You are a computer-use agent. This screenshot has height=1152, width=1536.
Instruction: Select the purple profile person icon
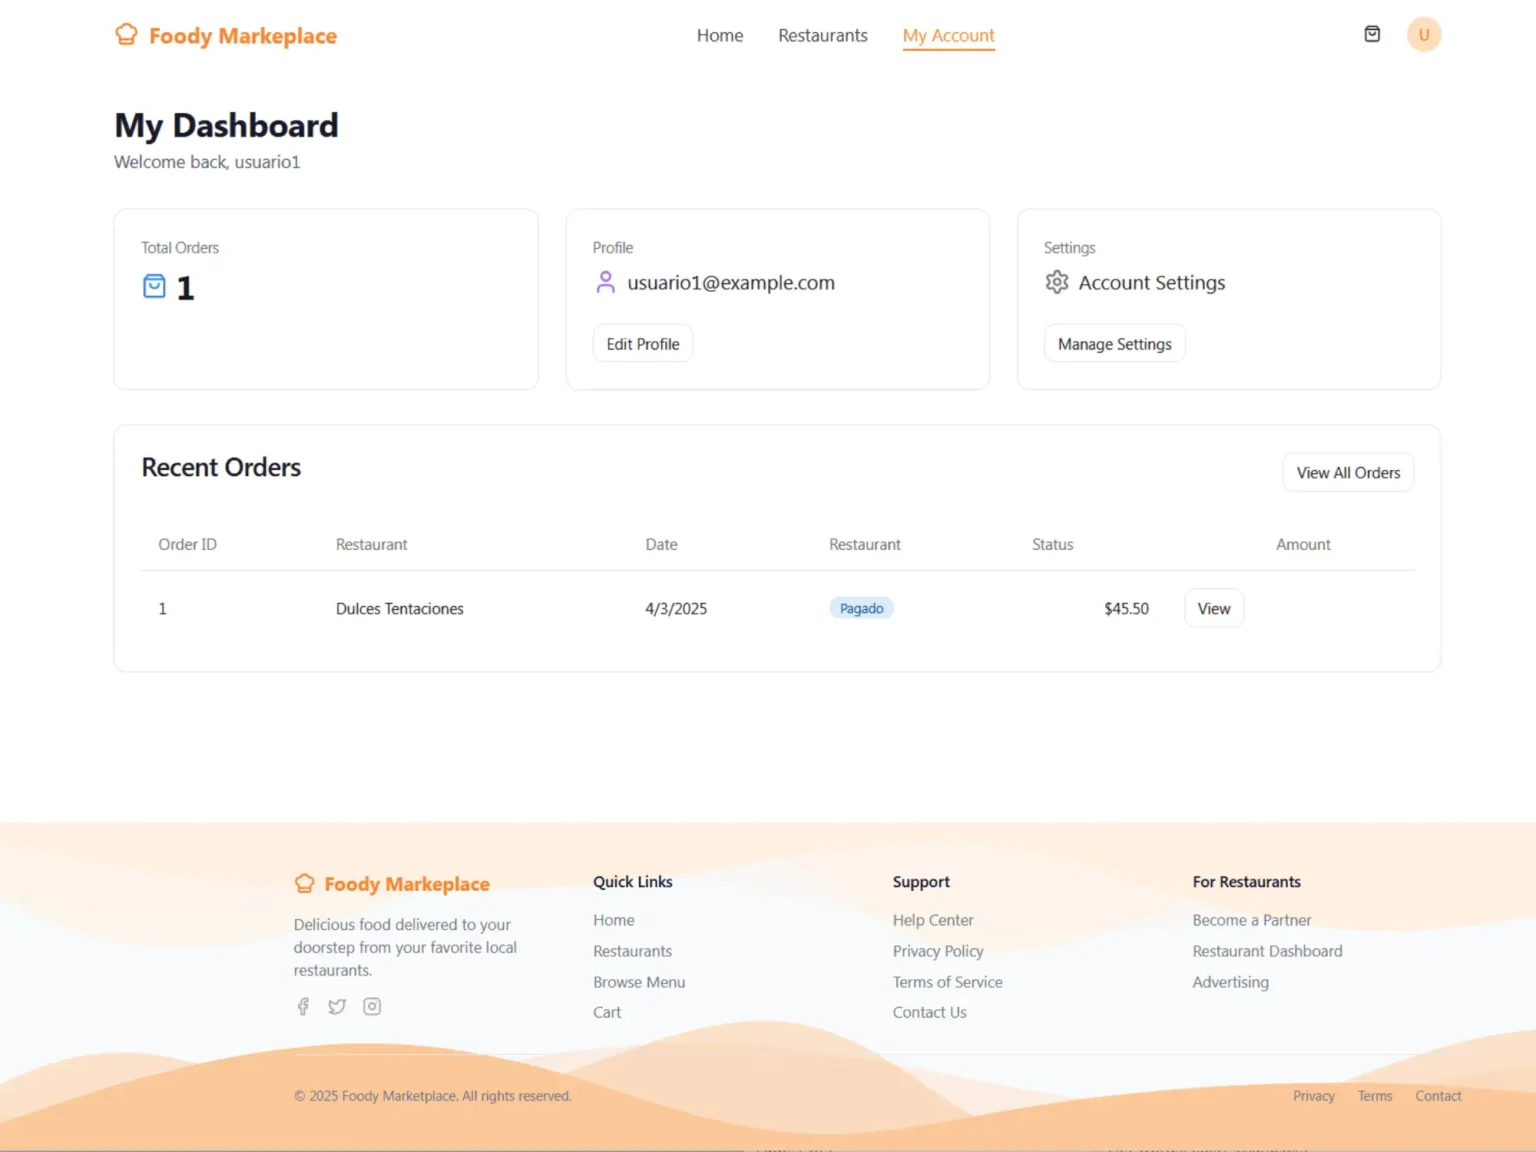(x=605, y=282)
